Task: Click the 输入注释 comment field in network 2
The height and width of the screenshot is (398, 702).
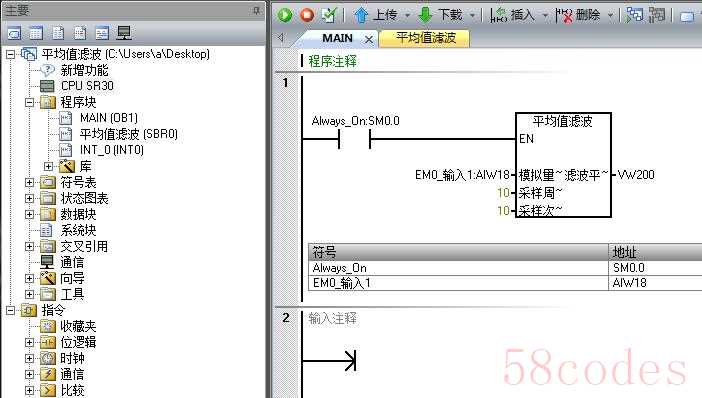Action: coord(332,318)
